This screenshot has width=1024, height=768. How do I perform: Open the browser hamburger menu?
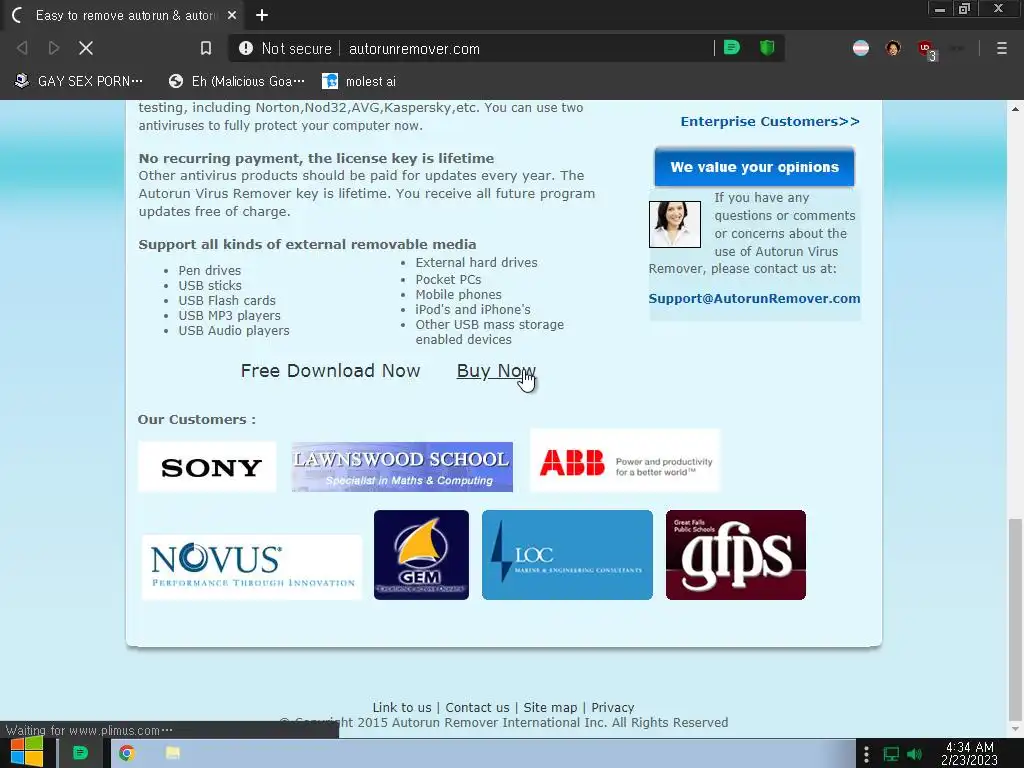(x=1001, y=48)
